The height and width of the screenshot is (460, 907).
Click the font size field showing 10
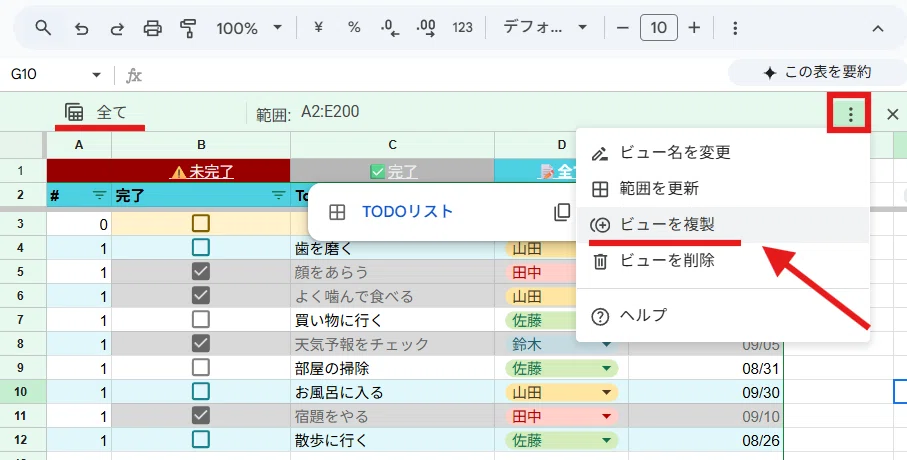point(659,27)
